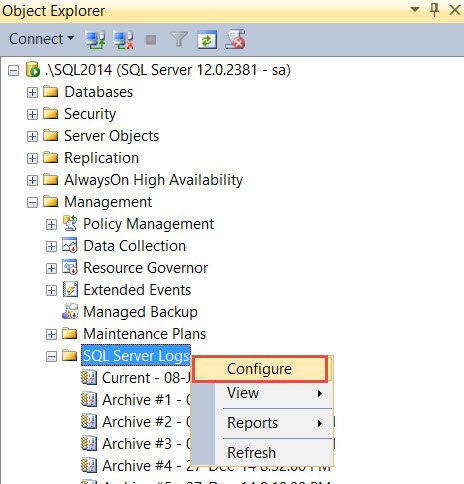This screenshot has width=464, height=484.
Task: Expand the Maintenance Plans node
Action: [x=51, y=334]
